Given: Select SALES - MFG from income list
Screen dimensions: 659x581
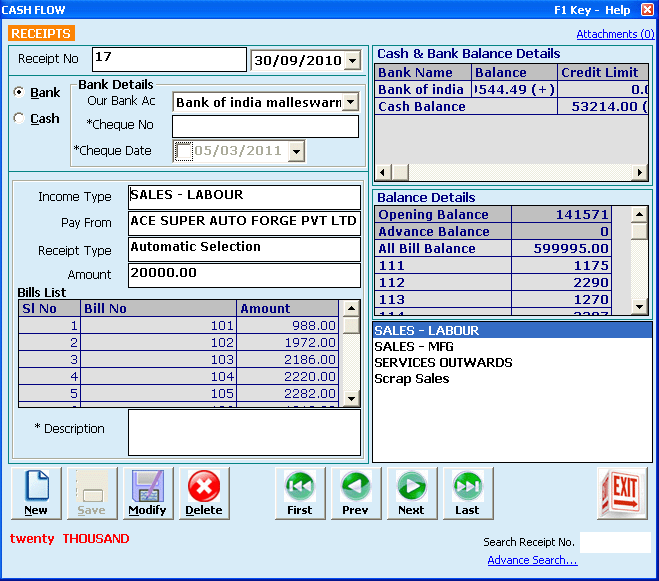Looking at the screenshot, I should [413, 346].
